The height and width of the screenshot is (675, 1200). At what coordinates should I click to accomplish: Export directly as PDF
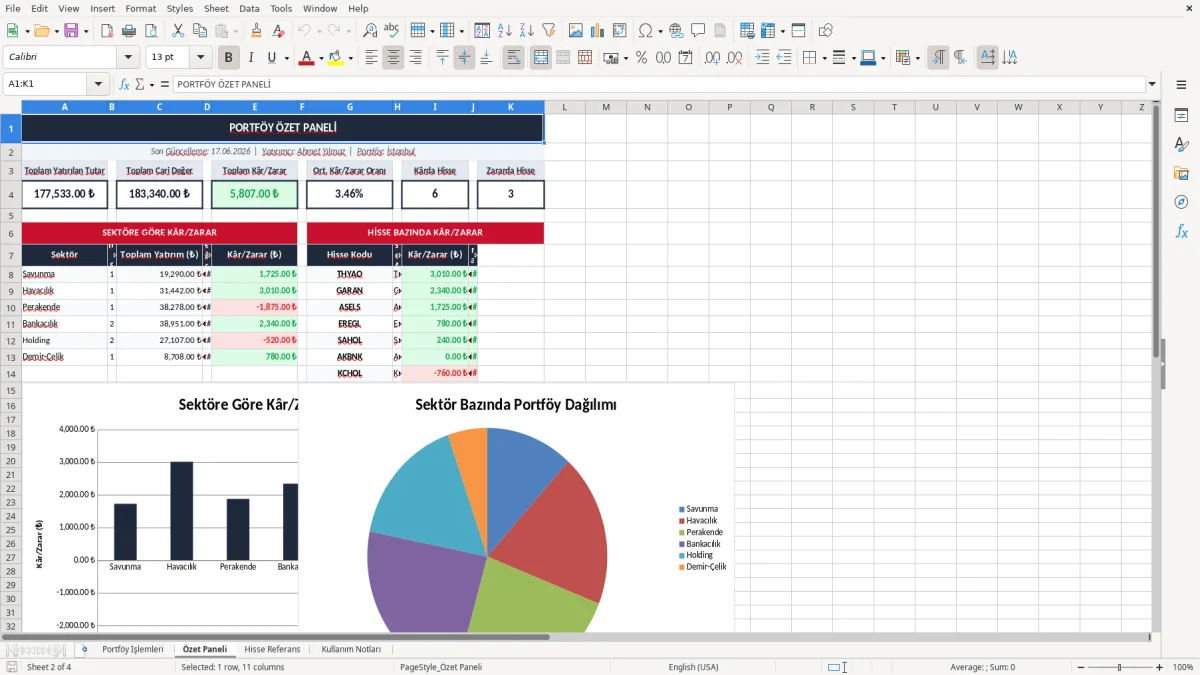107,31
